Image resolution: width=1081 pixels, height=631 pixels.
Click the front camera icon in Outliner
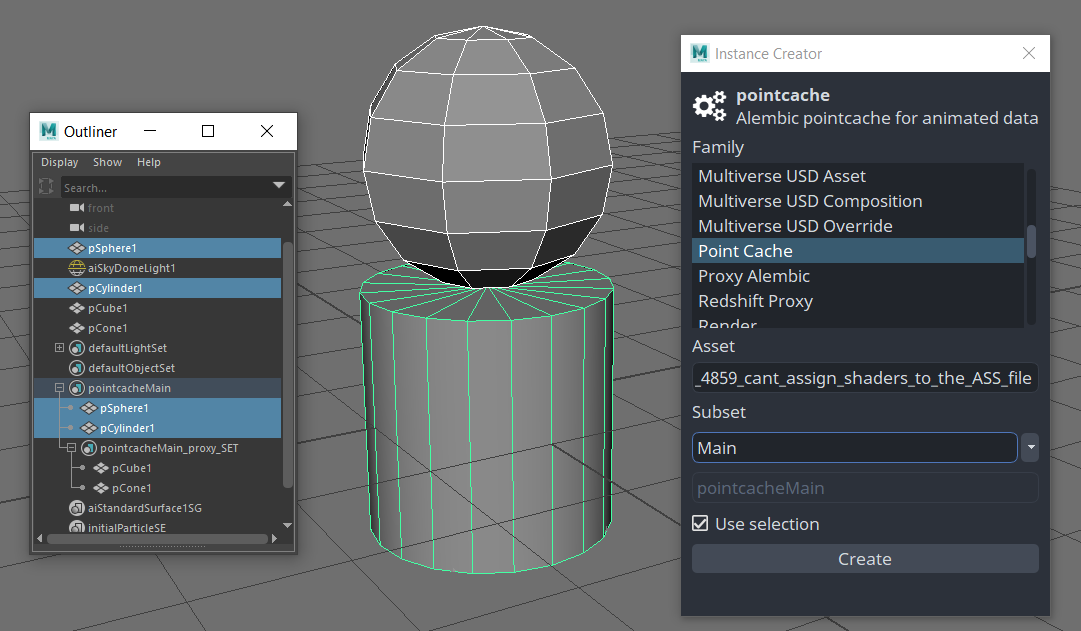click(77, 208)
